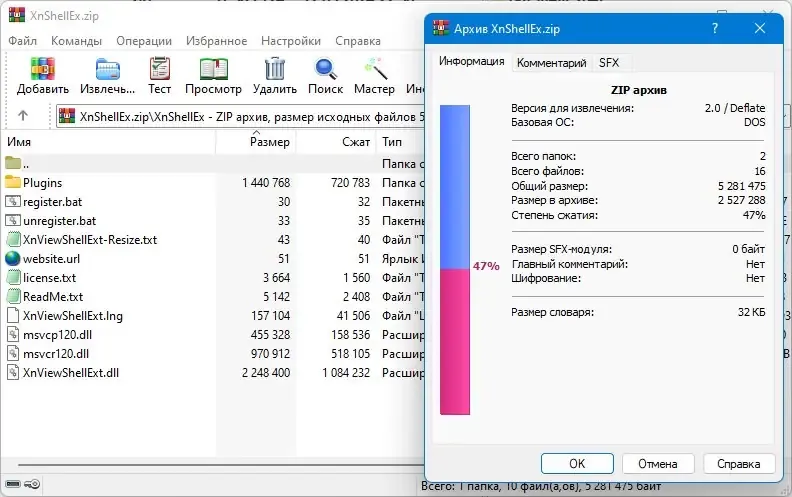This screenshot has width=792, height=497.
Task: Click XnViewShellExt.lng blank file icon
Action: pyautogui.click(x=13, y=315)
